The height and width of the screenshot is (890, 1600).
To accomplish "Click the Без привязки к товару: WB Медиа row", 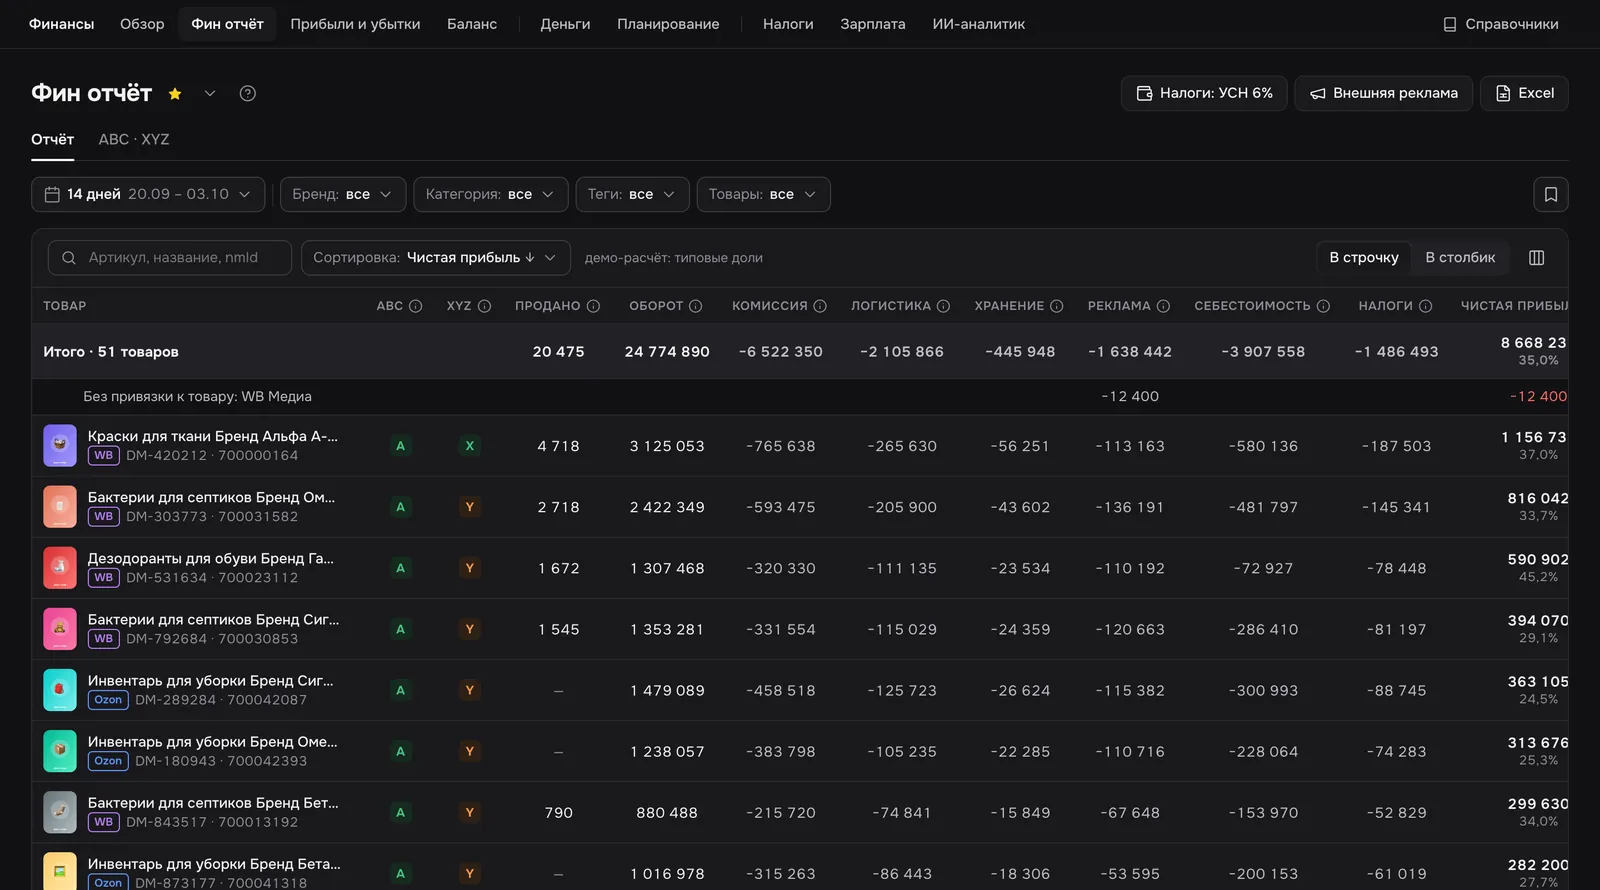I will pyautogui.click(x=800, y=397).
